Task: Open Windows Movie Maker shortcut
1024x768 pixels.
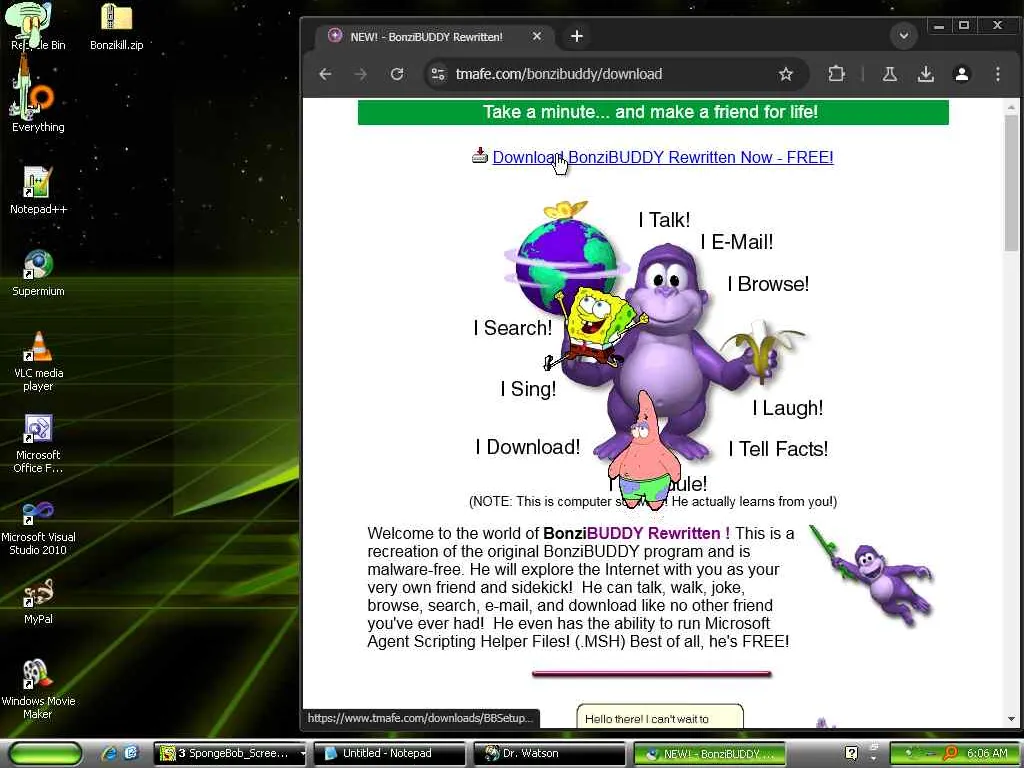Action: (38, 689)
